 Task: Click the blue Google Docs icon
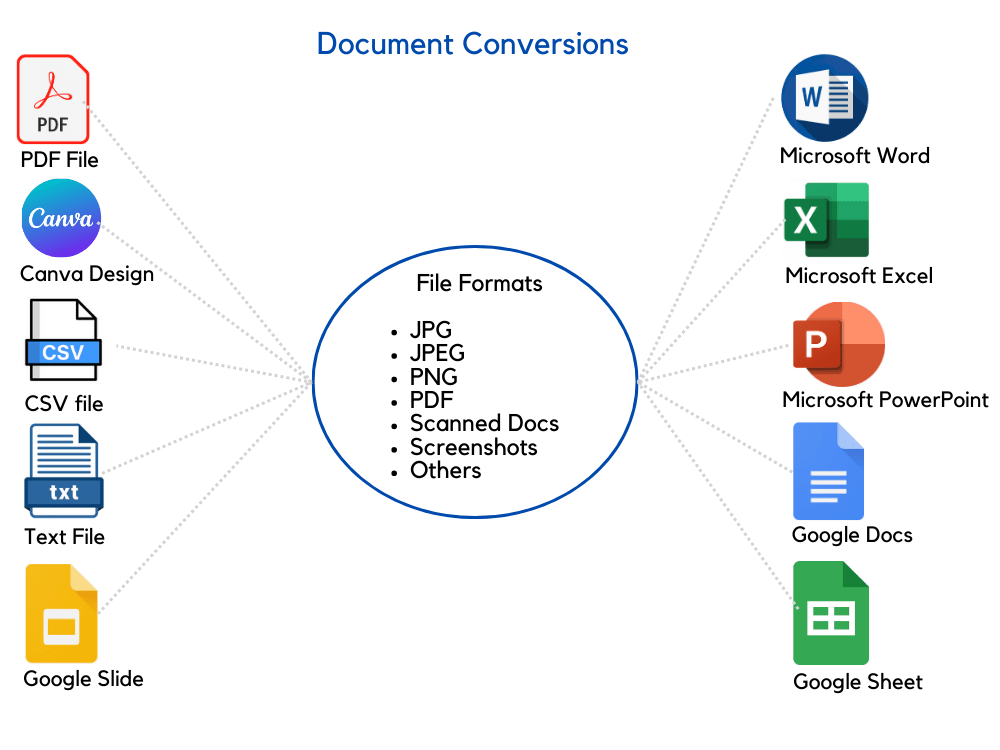pyautogui.click(x=828, y=471)
